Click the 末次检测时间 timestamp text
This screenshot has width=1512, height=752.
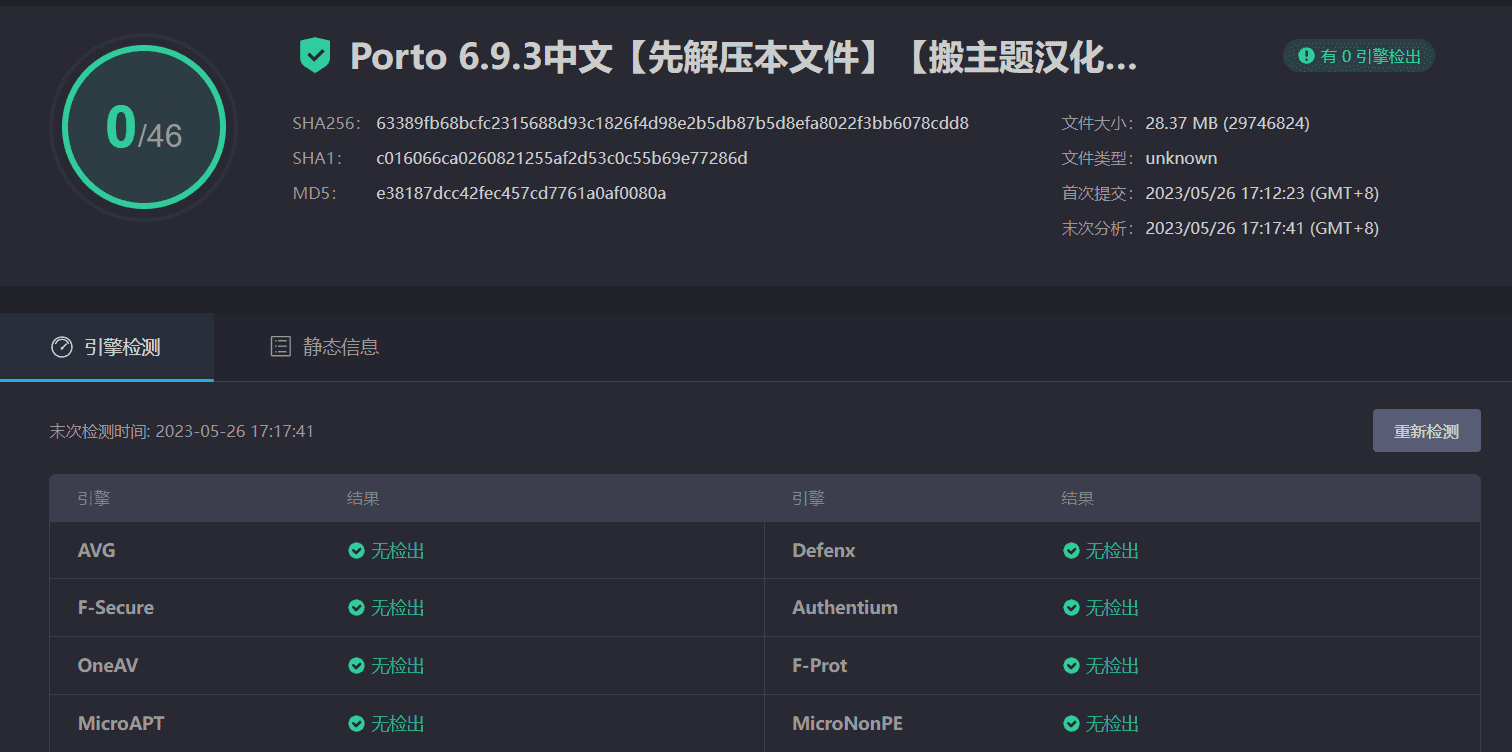182,431
